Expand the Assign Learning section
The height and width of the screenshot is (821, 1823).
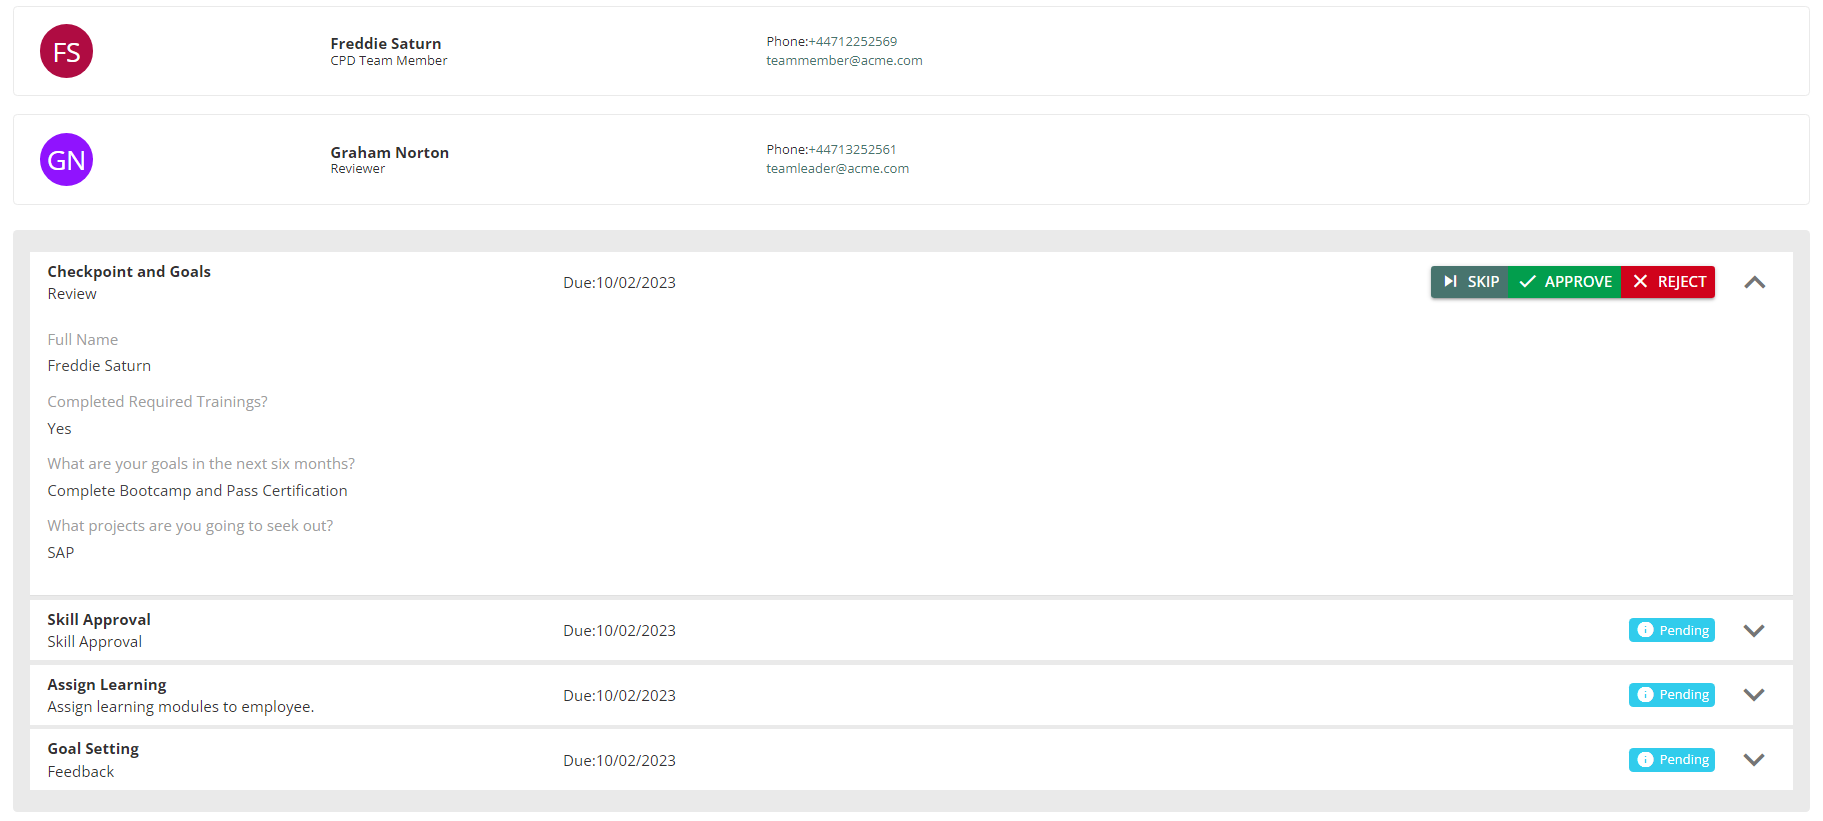click(x=1753, y=695)
